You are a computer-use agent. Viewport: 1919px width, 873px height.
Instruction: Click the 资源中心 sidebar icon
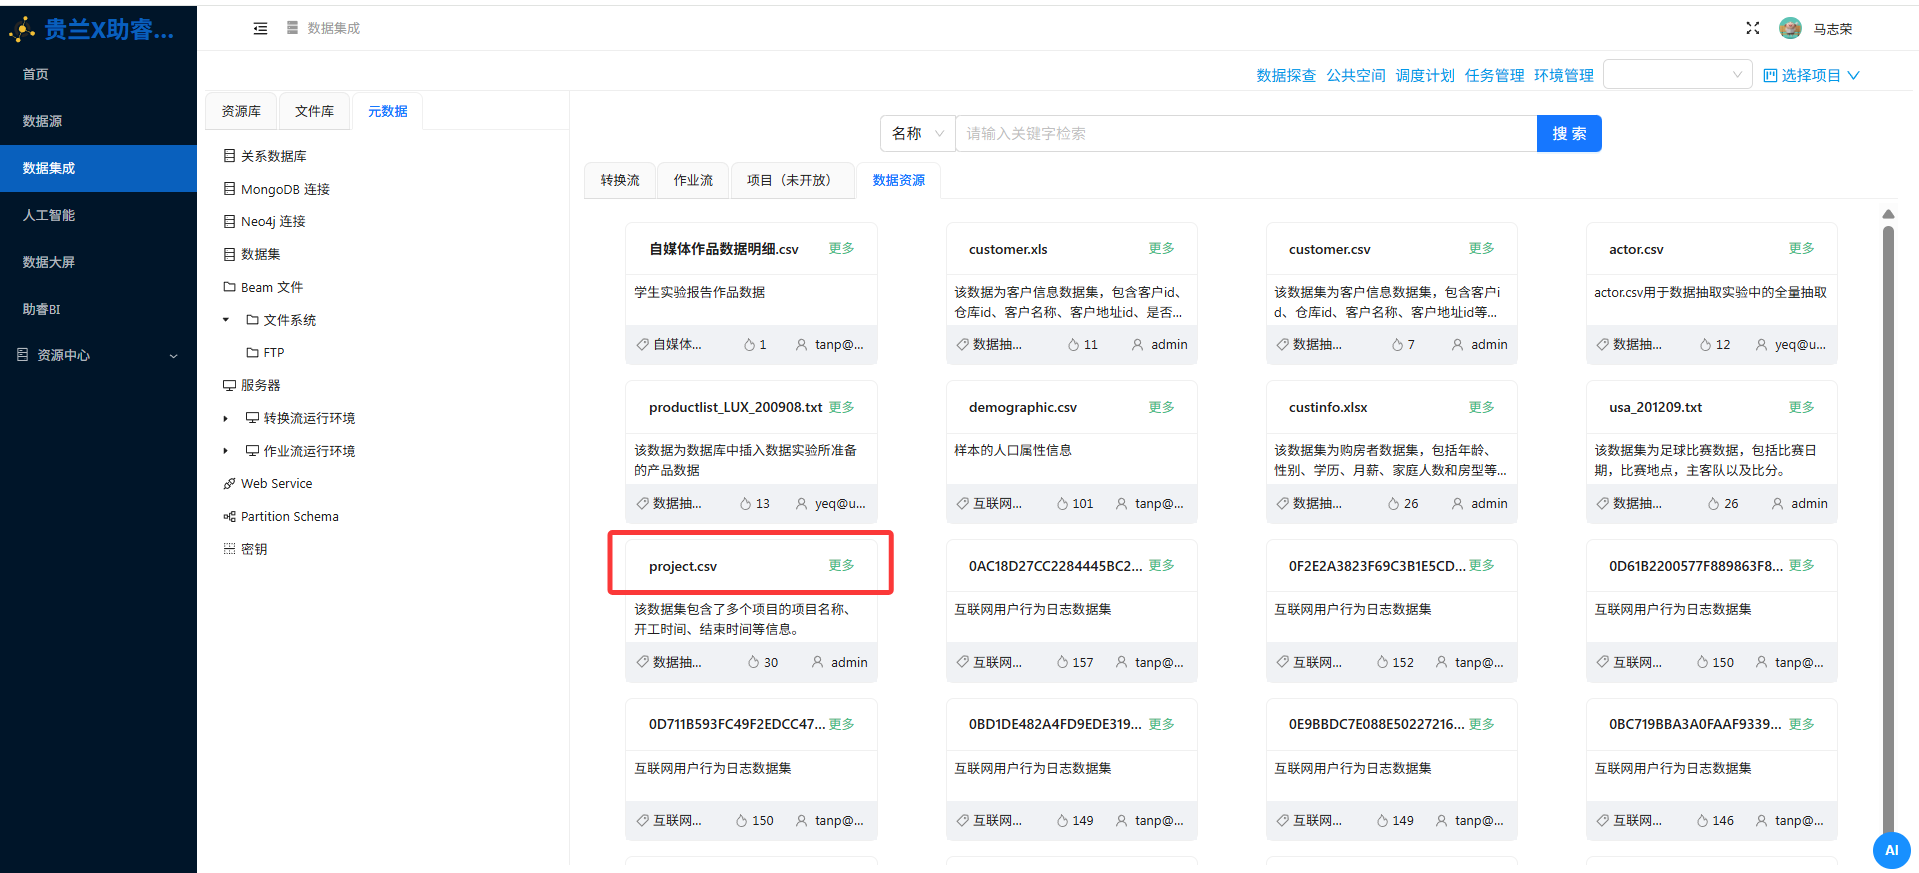click(x=23, y=355)
